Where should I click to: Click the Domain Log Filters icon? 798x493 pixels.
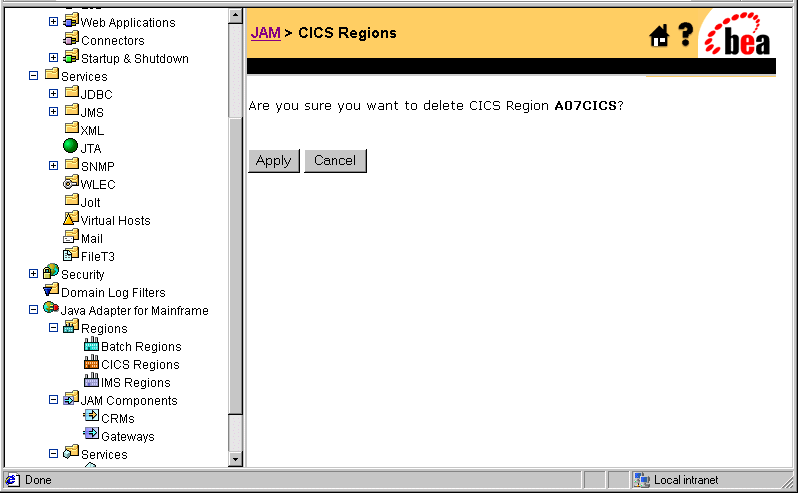(51, 289)
